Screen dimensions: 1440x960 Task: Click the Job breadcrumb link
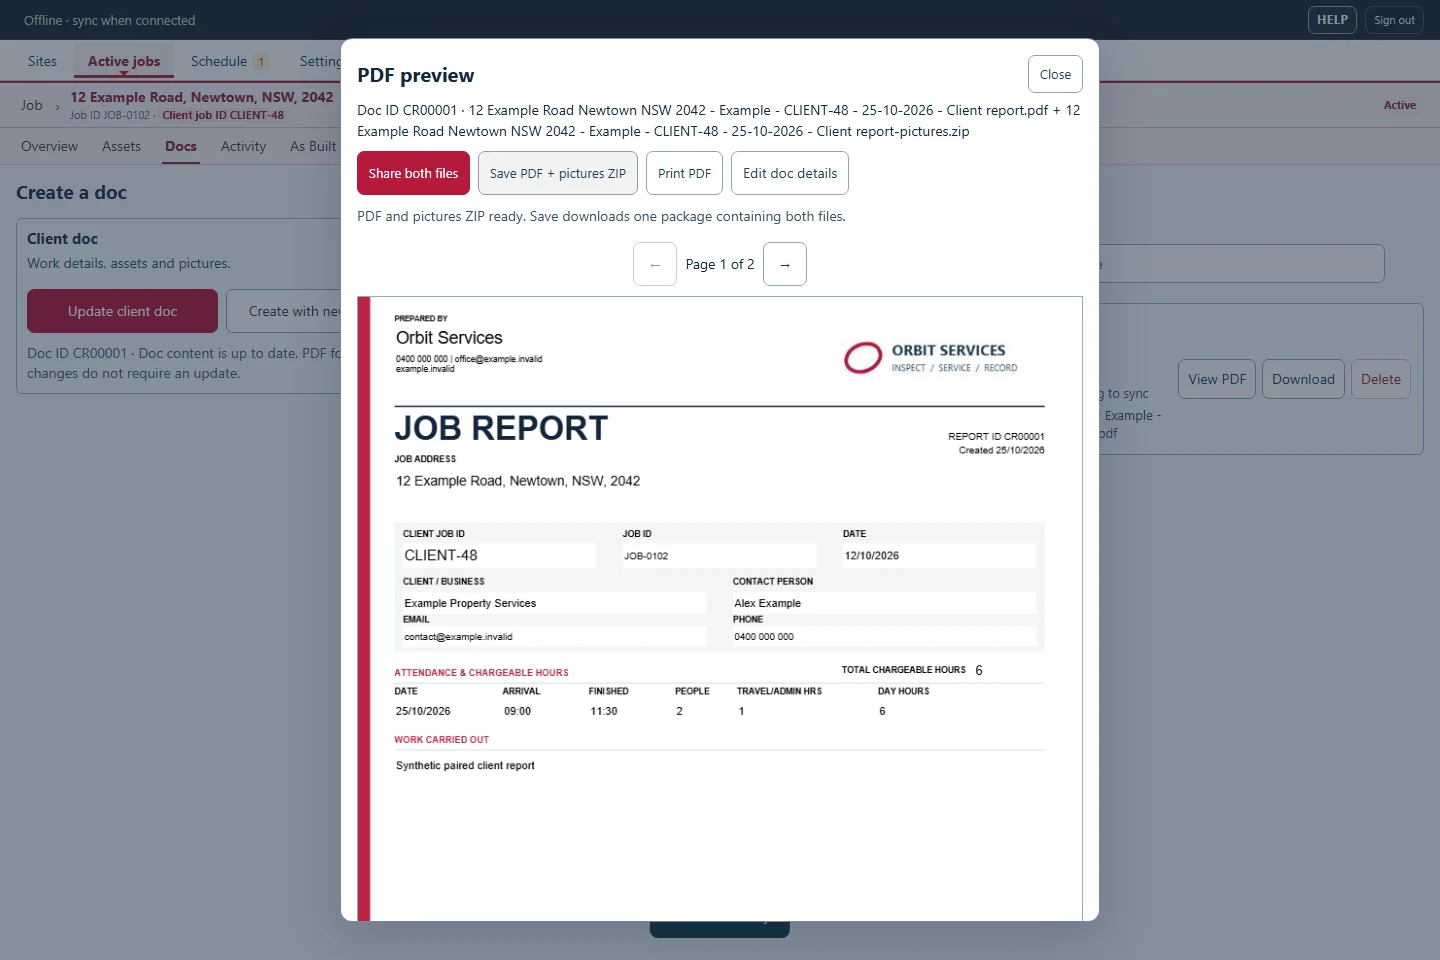coord(32,105)
